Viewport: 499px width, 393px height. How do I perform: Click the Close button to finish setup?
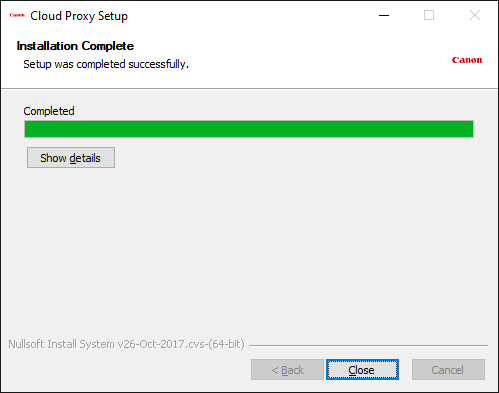pyautogui.click(x=362, y=370)
